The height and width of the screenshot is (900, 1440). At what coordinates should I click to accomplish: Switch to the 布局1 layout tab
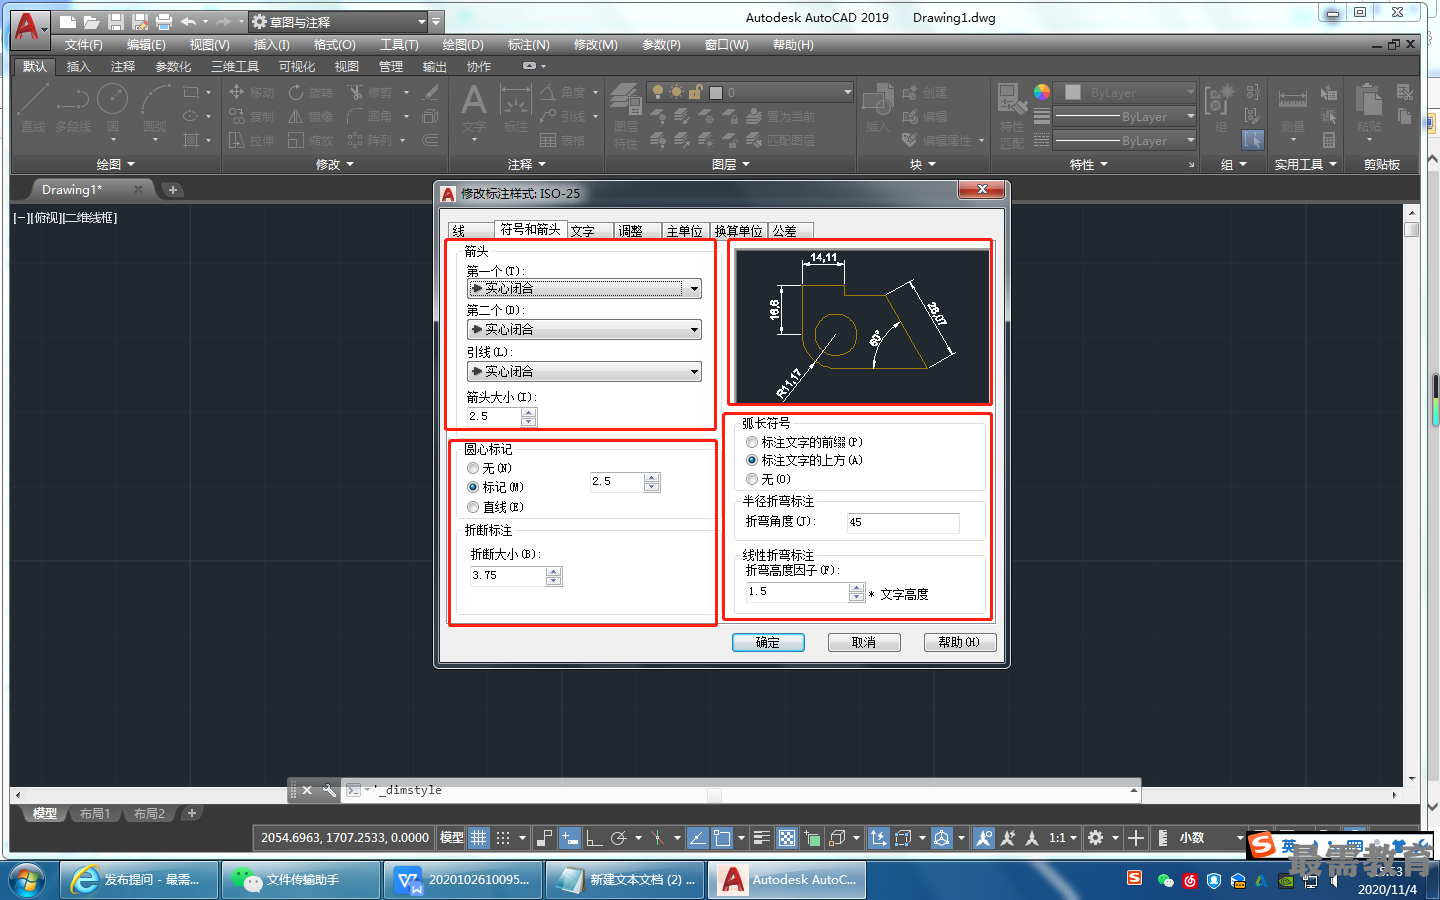click(95, 813)
